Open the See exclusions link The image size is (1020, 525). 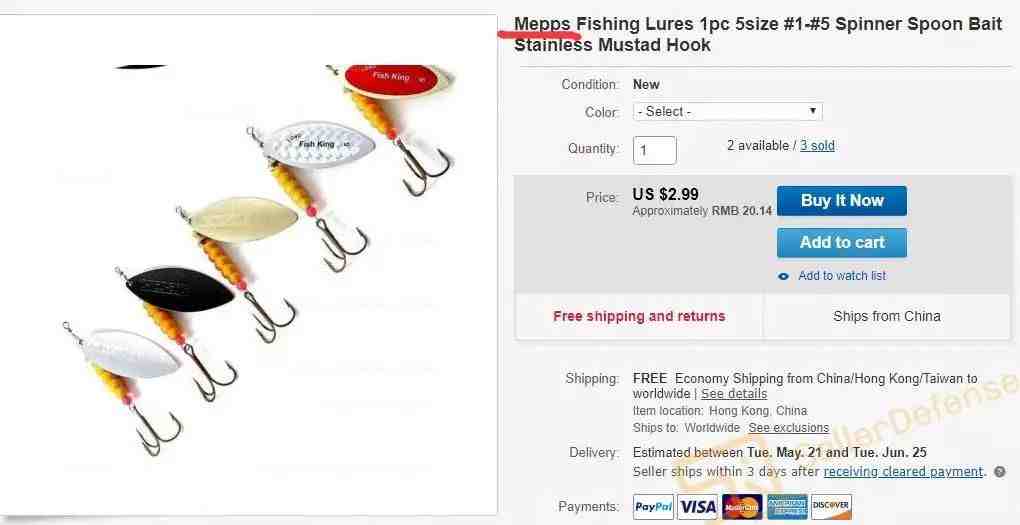tap(788, 428)
